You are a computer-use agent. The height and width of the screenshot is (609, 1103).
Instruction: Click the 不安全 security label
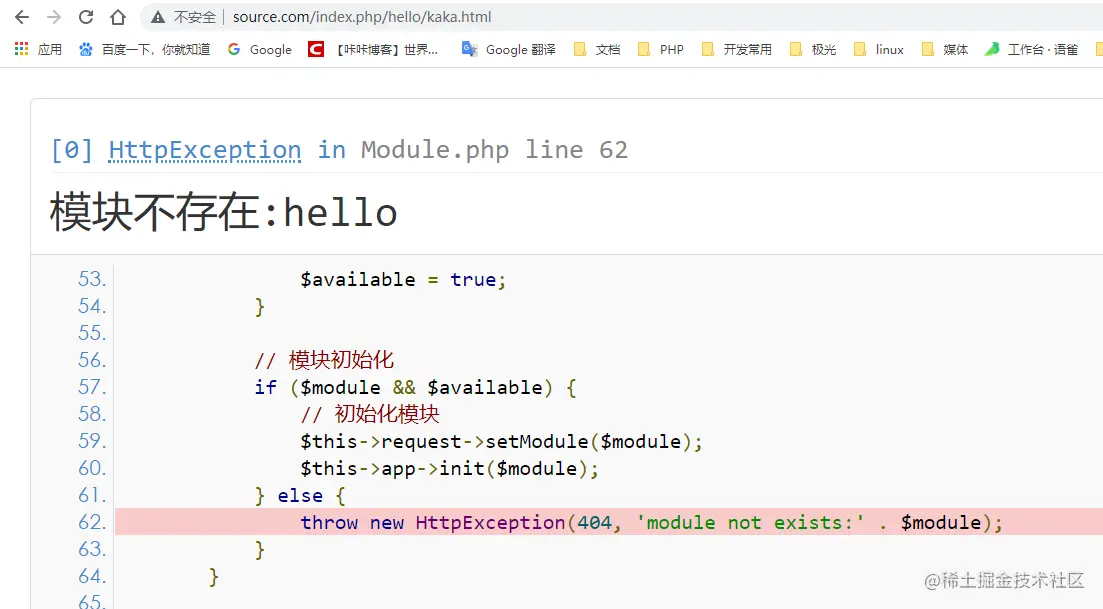195,17
